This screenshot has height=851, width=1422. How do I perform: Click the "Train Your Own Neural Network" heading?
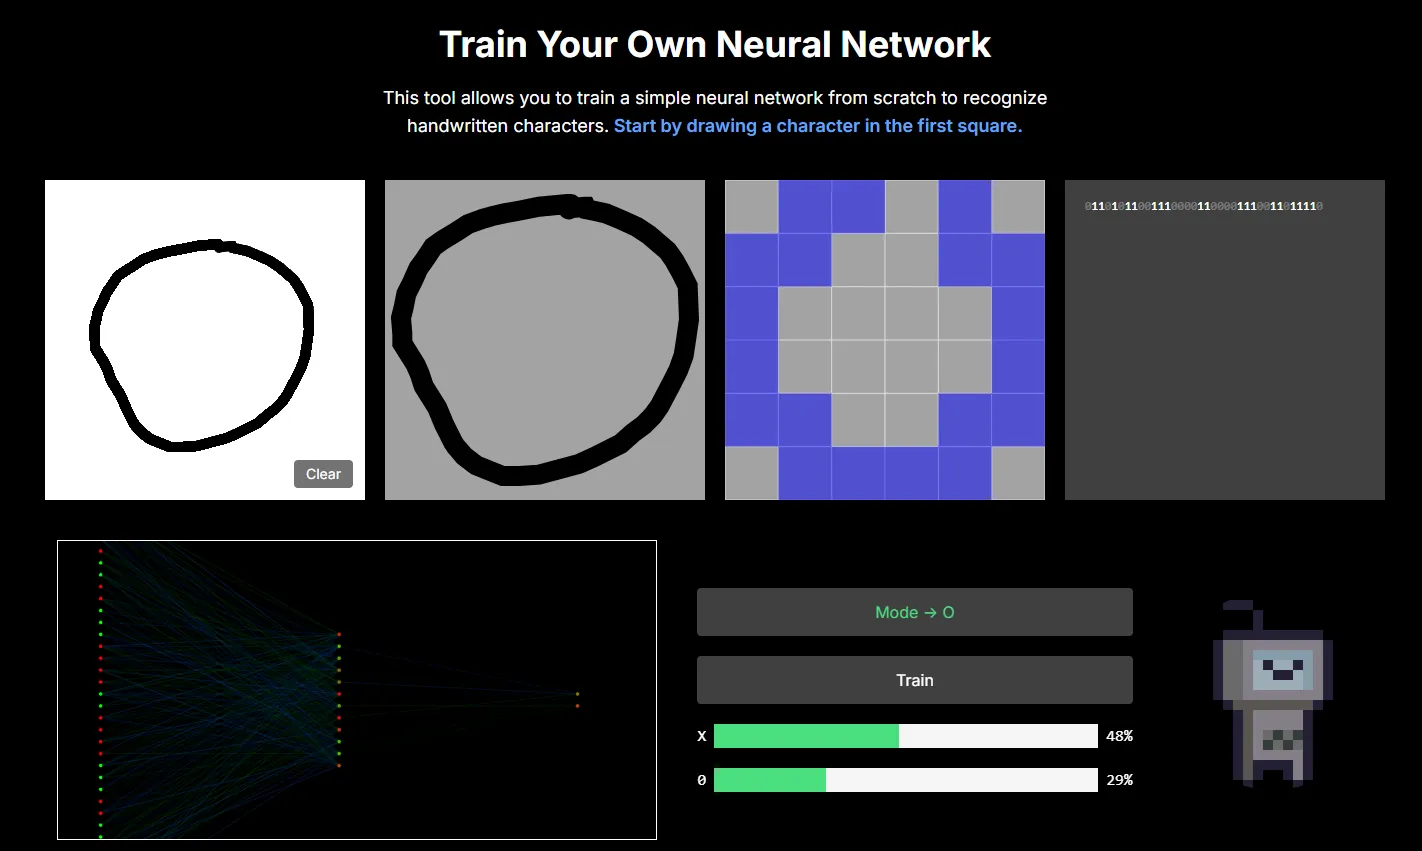point(714,45)
